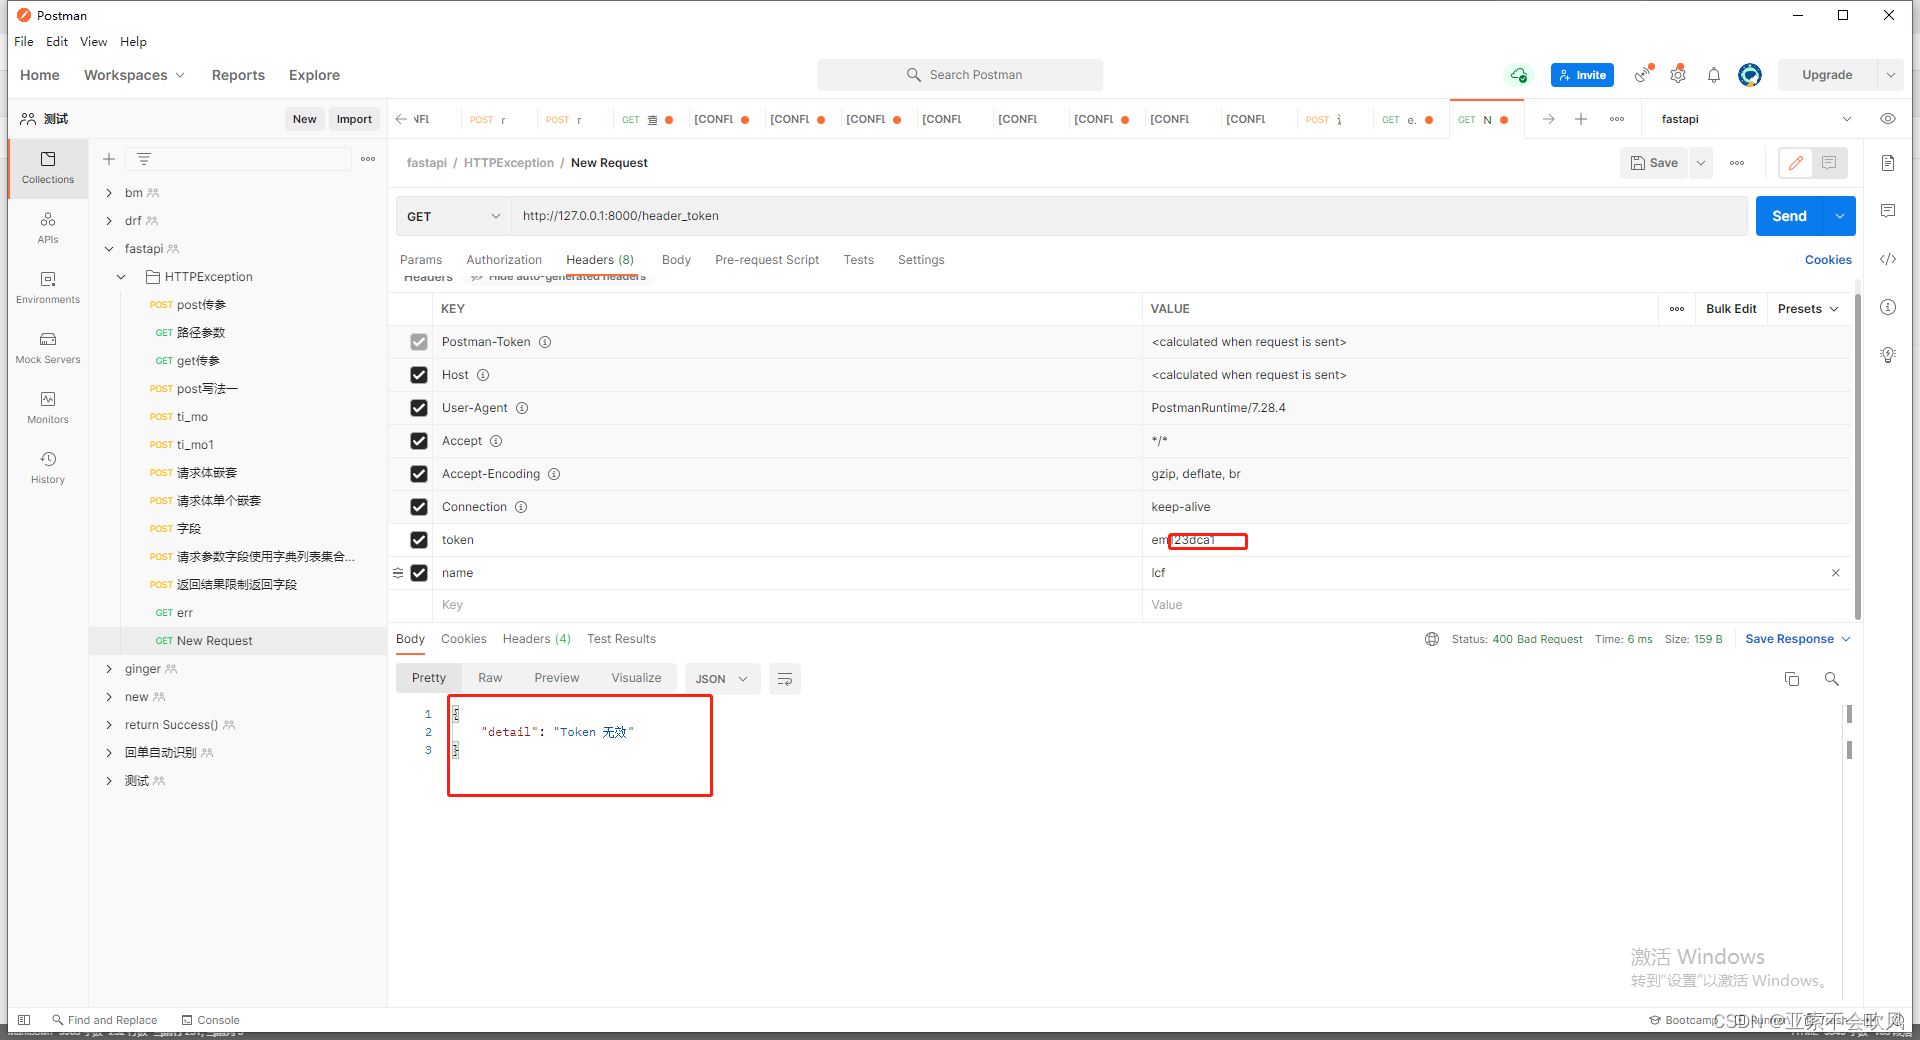Click the Search Postman box
The width and height of the screenshot is (1920, 1040).
tap(960, 75)
